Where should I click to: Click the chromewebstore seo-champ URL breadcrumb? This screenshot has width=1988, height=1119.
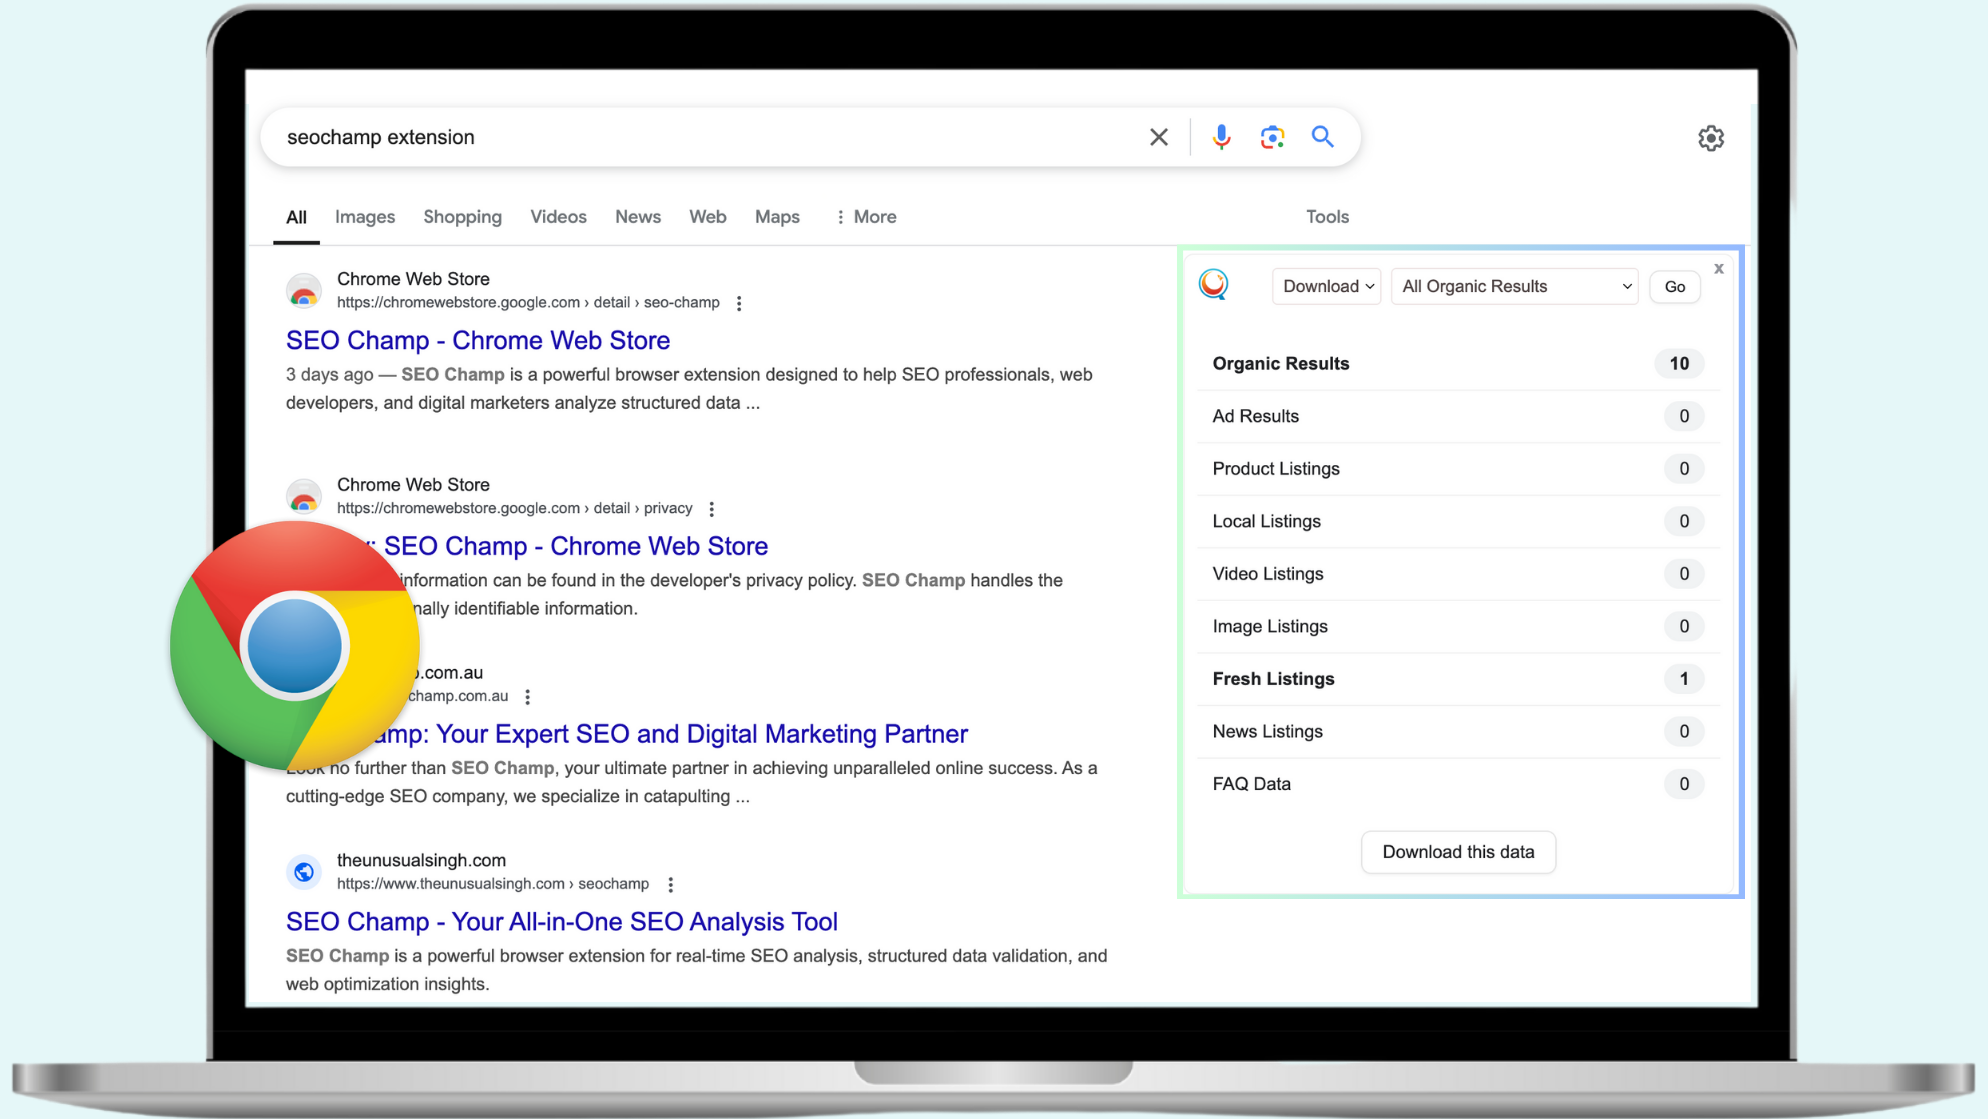pyautogui.click(x=528, y=302)
